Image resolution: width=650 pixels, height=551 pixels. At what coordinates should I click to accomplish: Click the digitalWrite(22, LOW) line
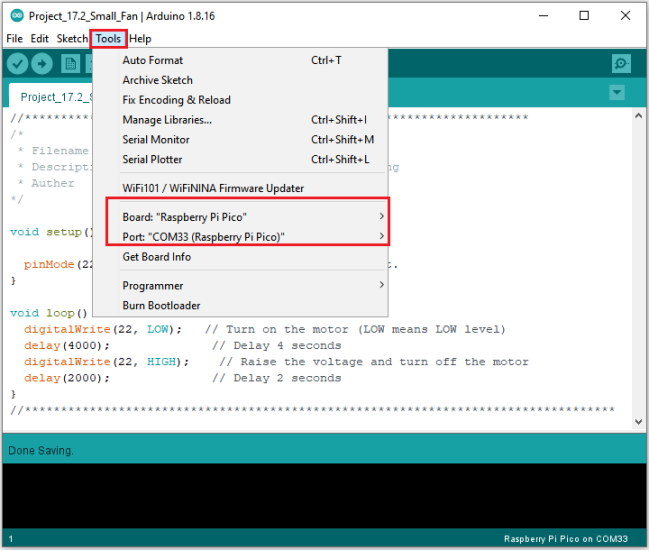pos(103,329)
